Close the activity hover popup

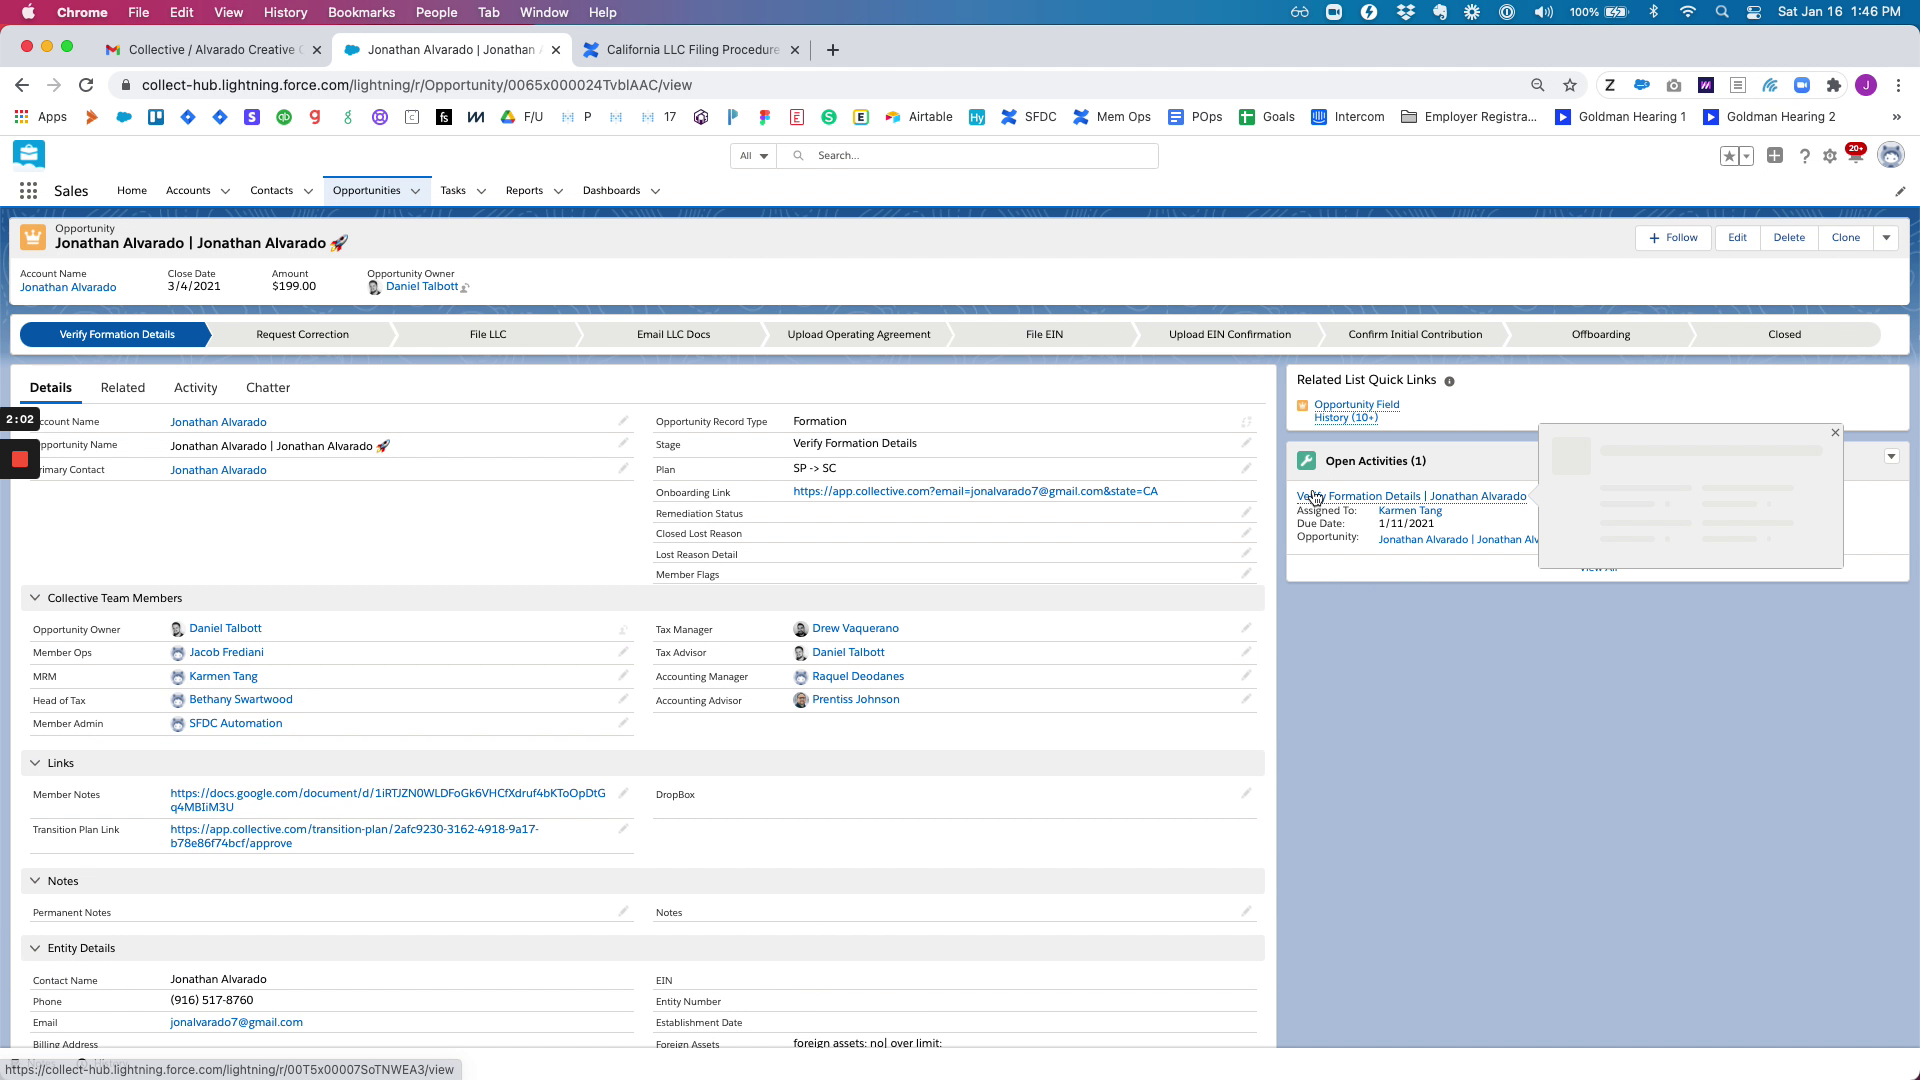(x=1835, y=433)
